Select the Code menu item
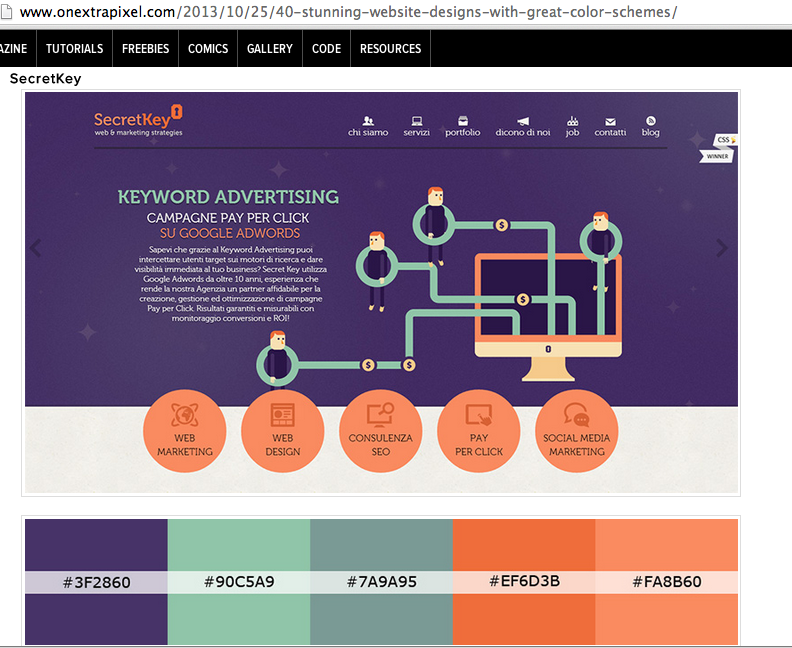Image resolution: width=792 pixels, height=648 pixels. [326, 48]
